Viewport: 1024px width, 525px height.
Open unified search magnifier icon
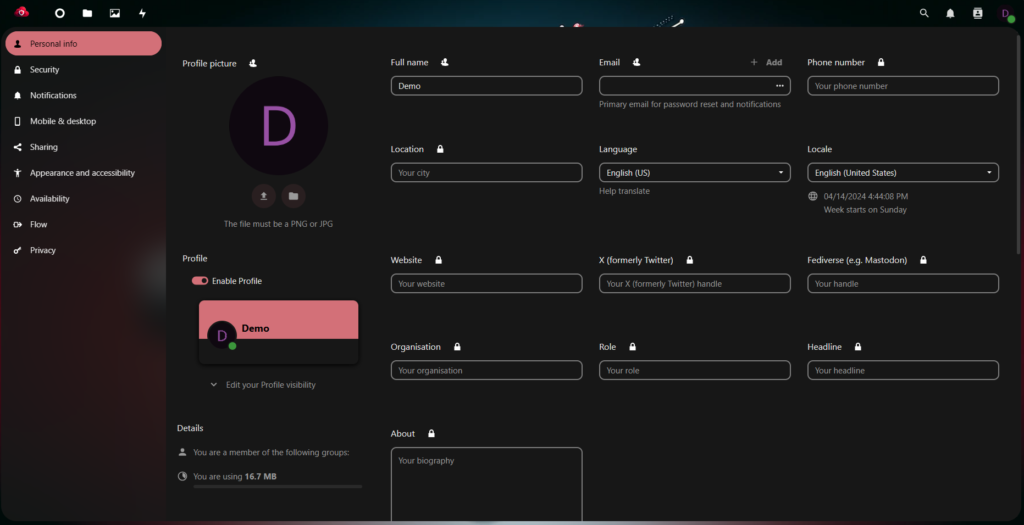(924, 13)
